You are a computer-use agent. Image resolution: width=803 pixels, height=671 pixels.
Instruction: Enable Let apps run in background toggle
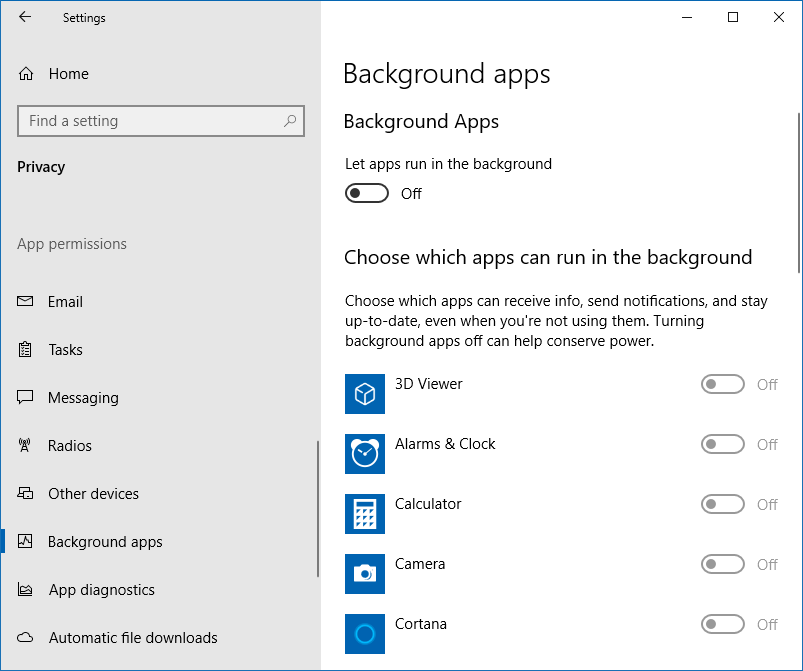(x=367, y=194)
